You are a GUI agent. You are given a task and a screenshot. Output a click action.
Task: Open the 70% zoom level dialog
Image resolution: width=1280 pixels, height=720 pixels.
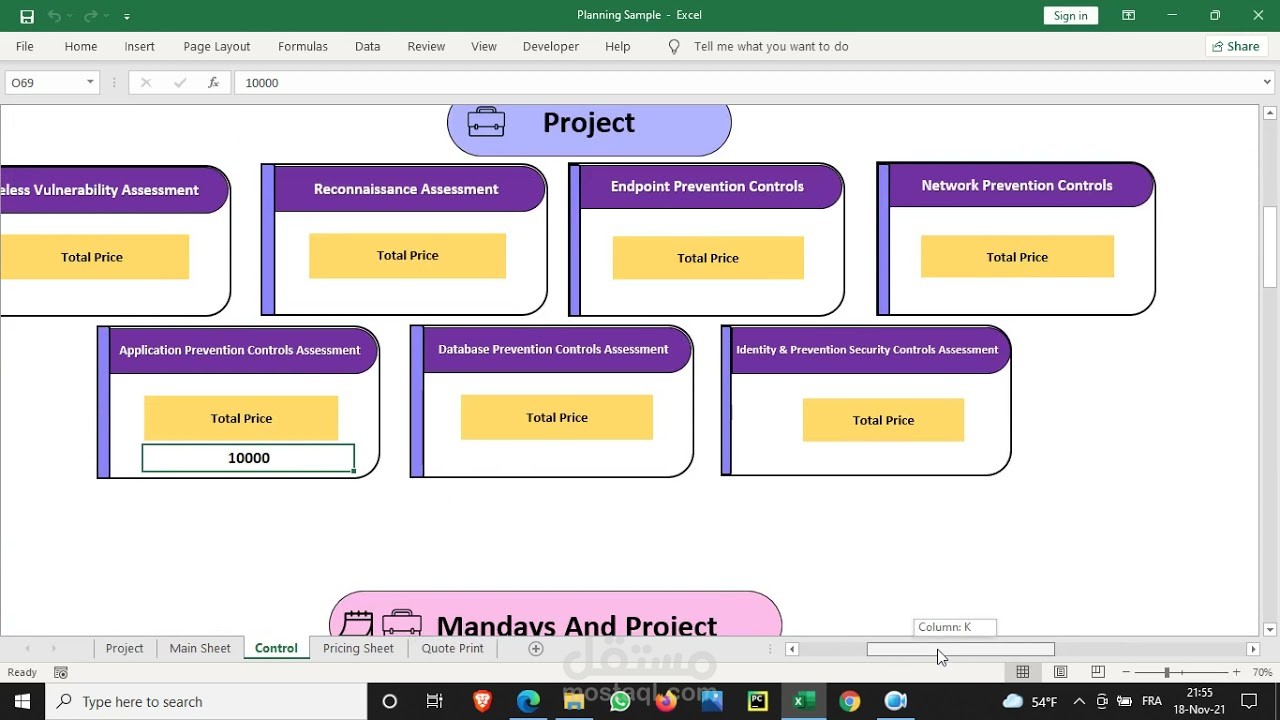click(1262, 672)
